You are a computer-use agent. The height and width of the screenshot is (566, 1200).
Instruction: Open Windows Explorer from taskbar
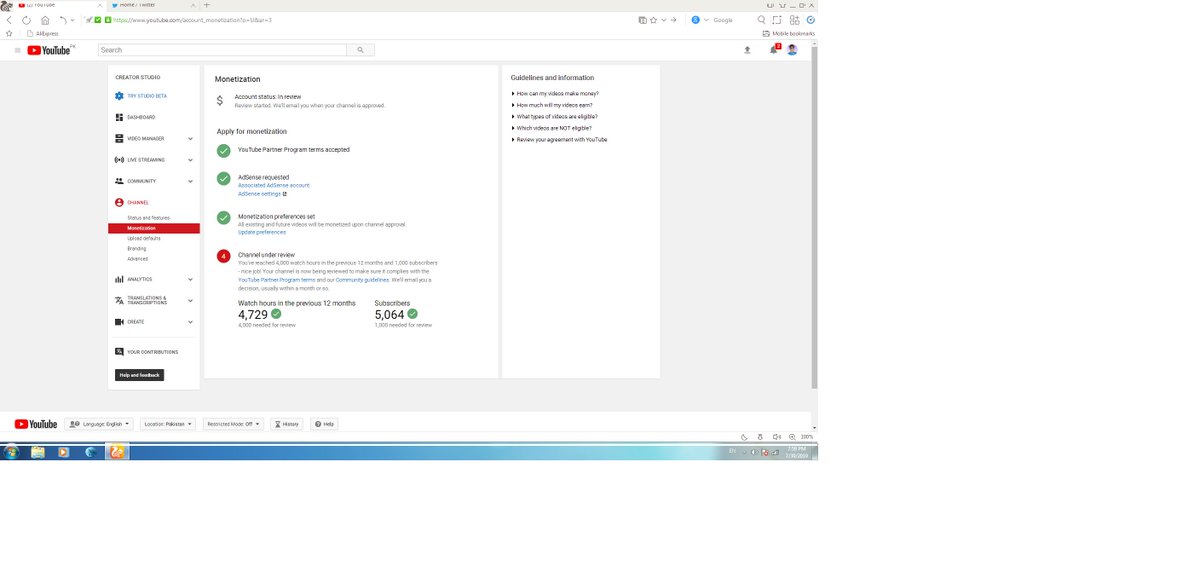(38, 452)
